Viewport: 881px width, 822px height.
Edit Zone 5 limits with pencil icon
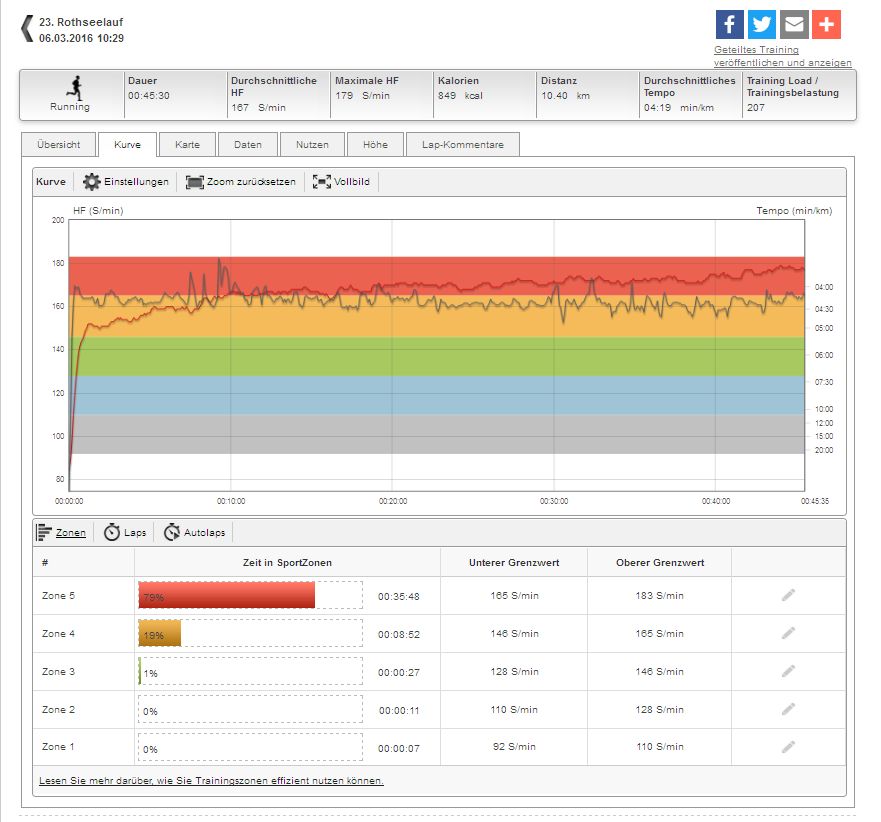[x=788, y=595]
